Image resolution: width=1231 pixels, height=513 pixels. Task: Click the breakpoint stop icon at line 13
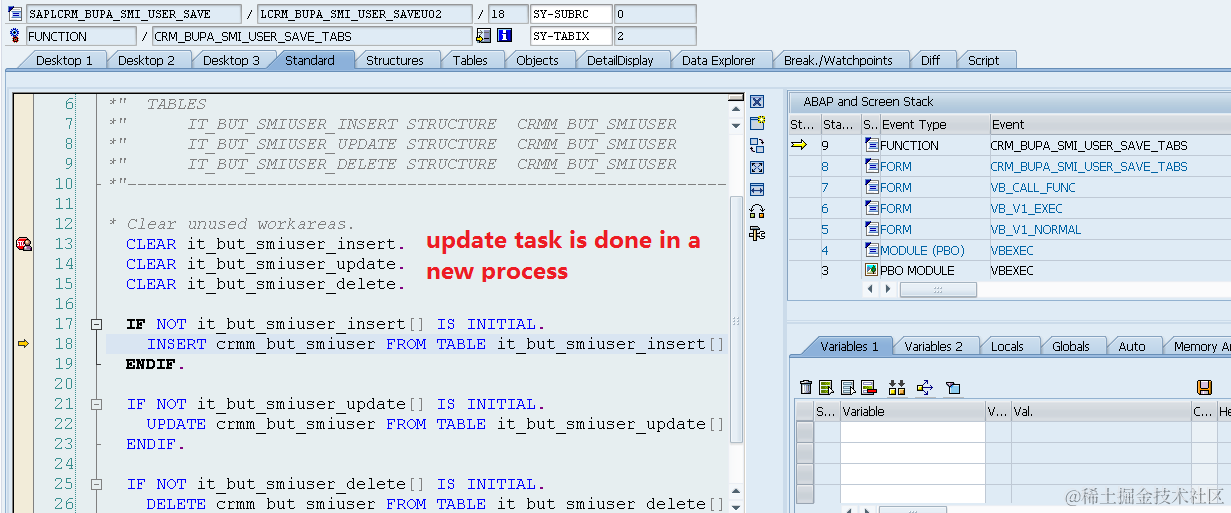22,244
